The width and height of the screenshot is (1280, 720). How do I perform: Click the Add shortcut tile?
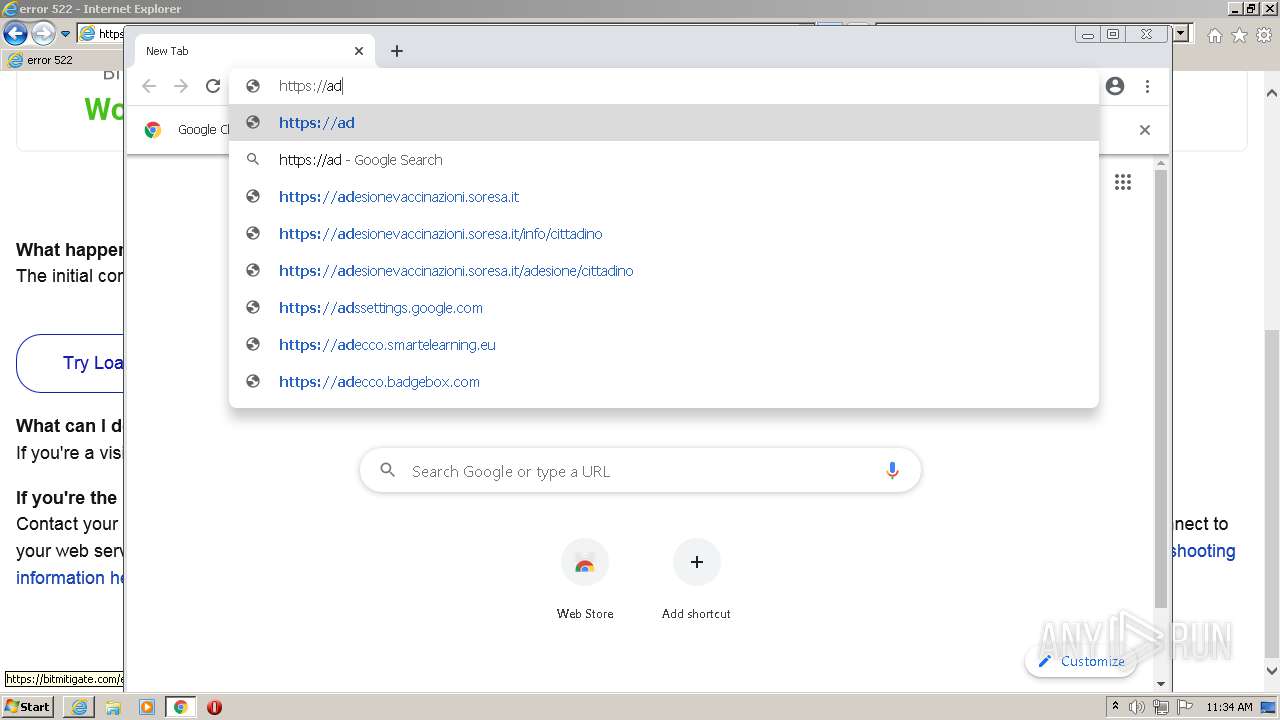click(696, 580)
